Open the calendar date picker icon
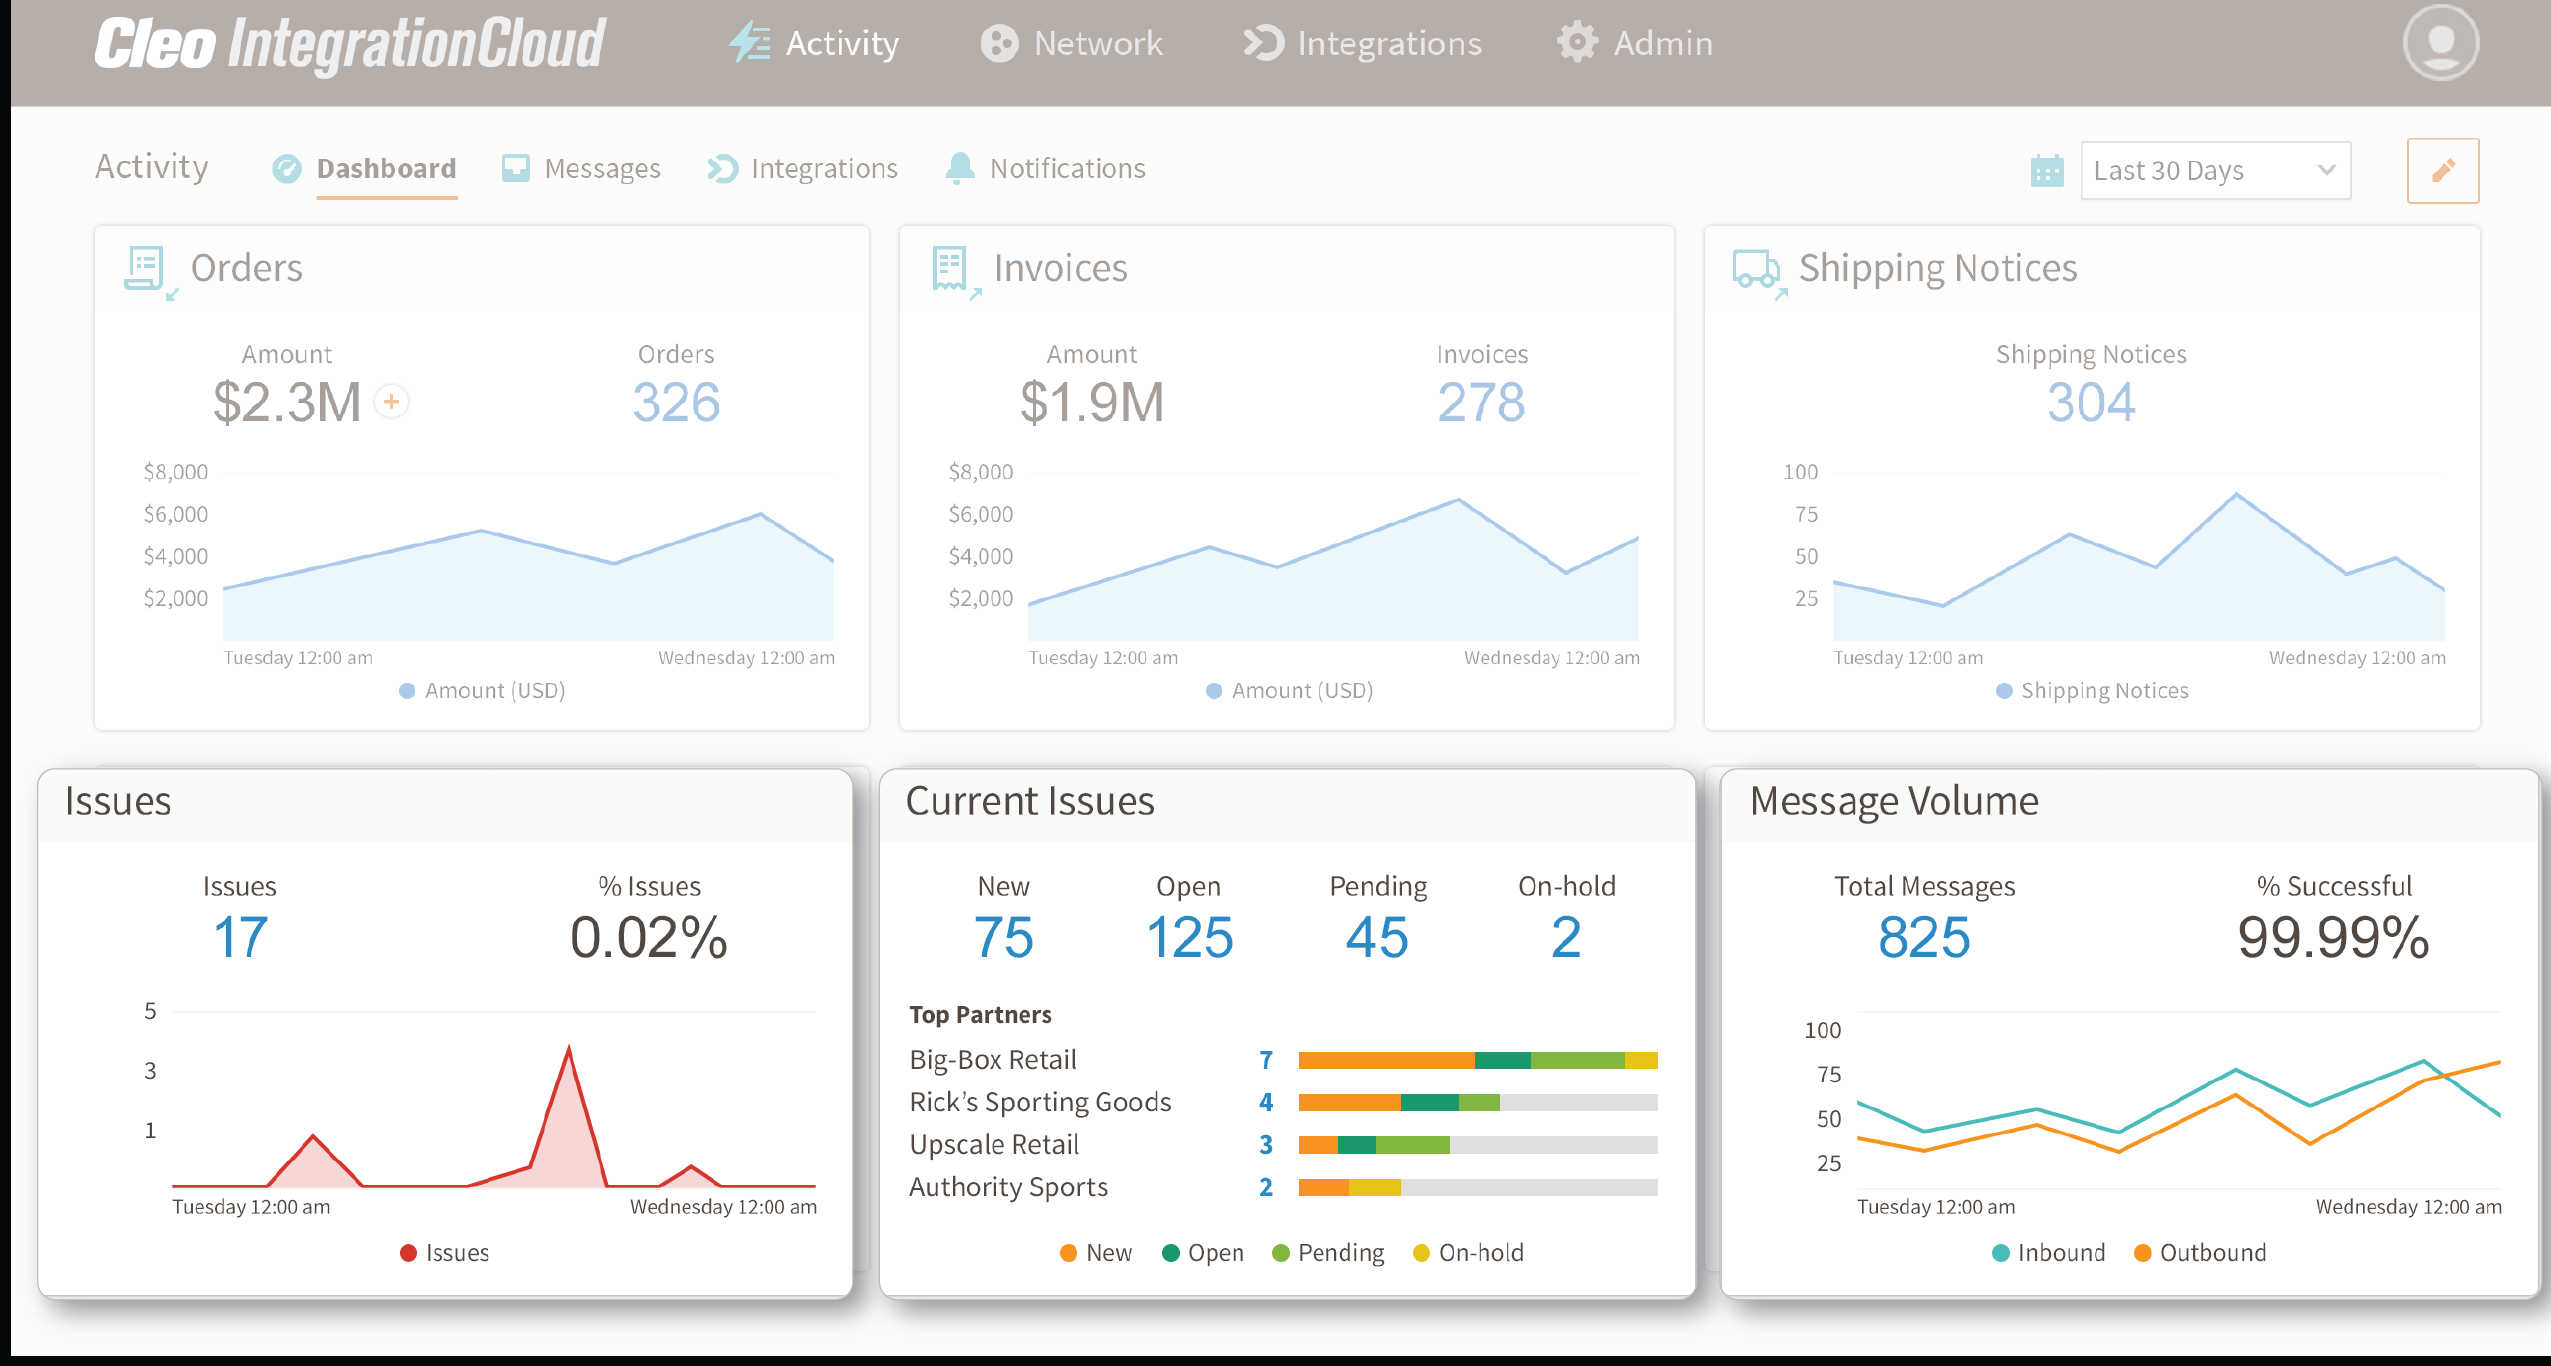The height and width of the screenshot is (1366, 2551). (2049, 170)
